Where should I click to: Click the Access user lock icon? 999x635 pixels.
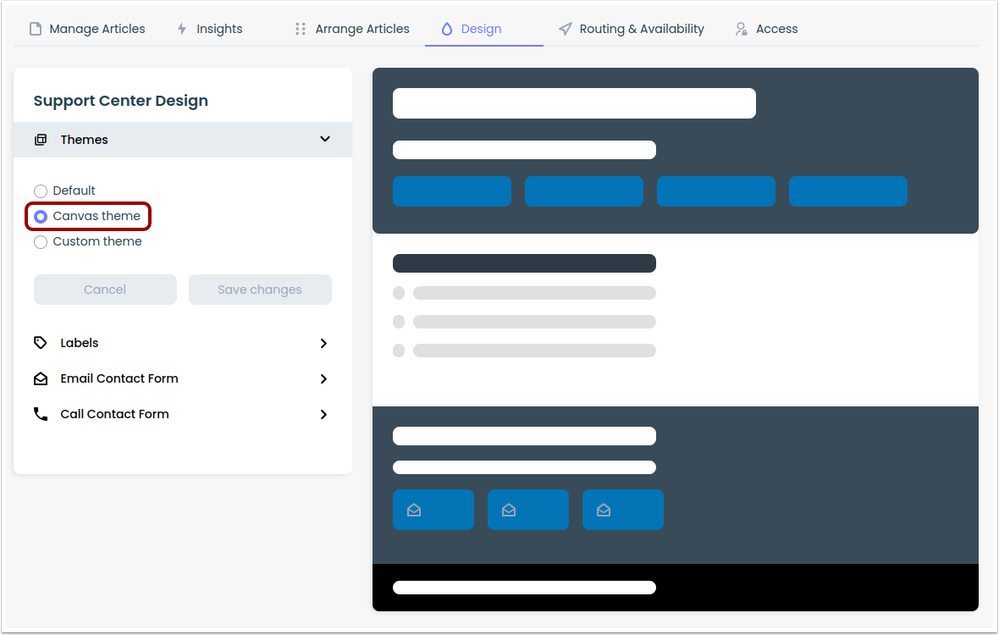(x=741, y=29)
